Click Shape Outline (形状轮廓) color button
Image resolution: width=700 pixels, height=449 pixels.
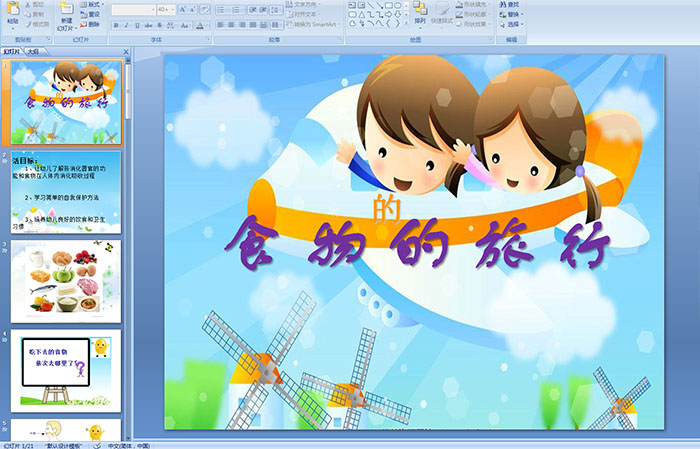pos(473,14)
